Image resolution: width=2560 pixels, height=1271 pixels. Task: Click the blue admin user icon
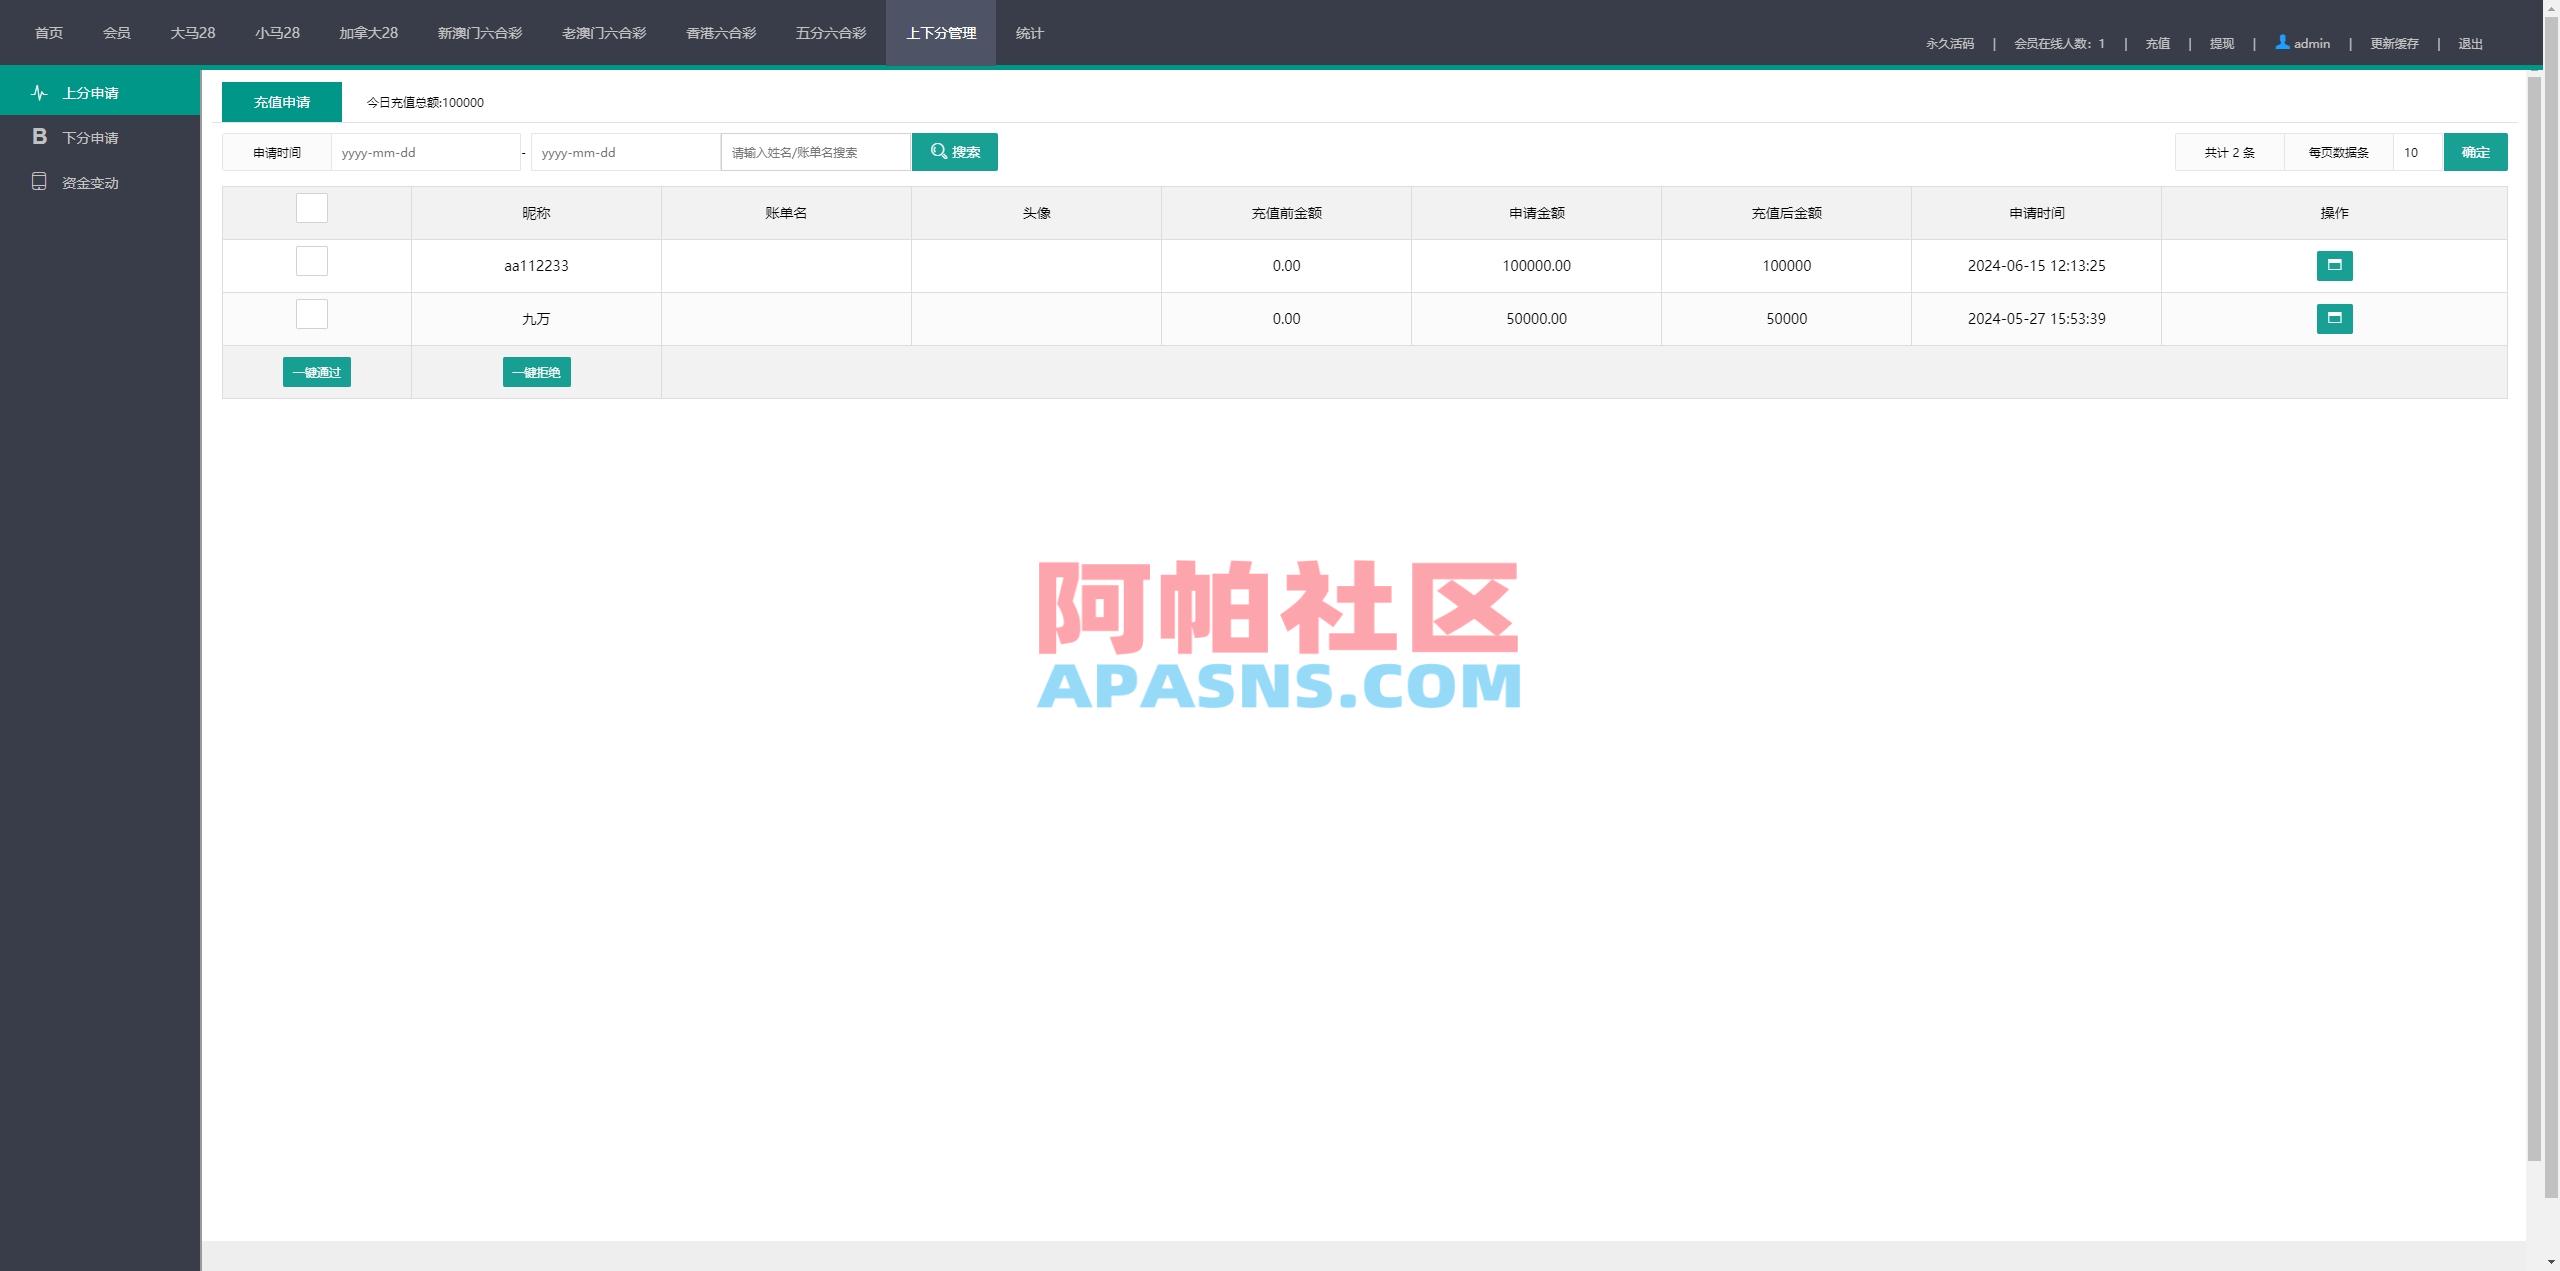tap(2281, 43)
